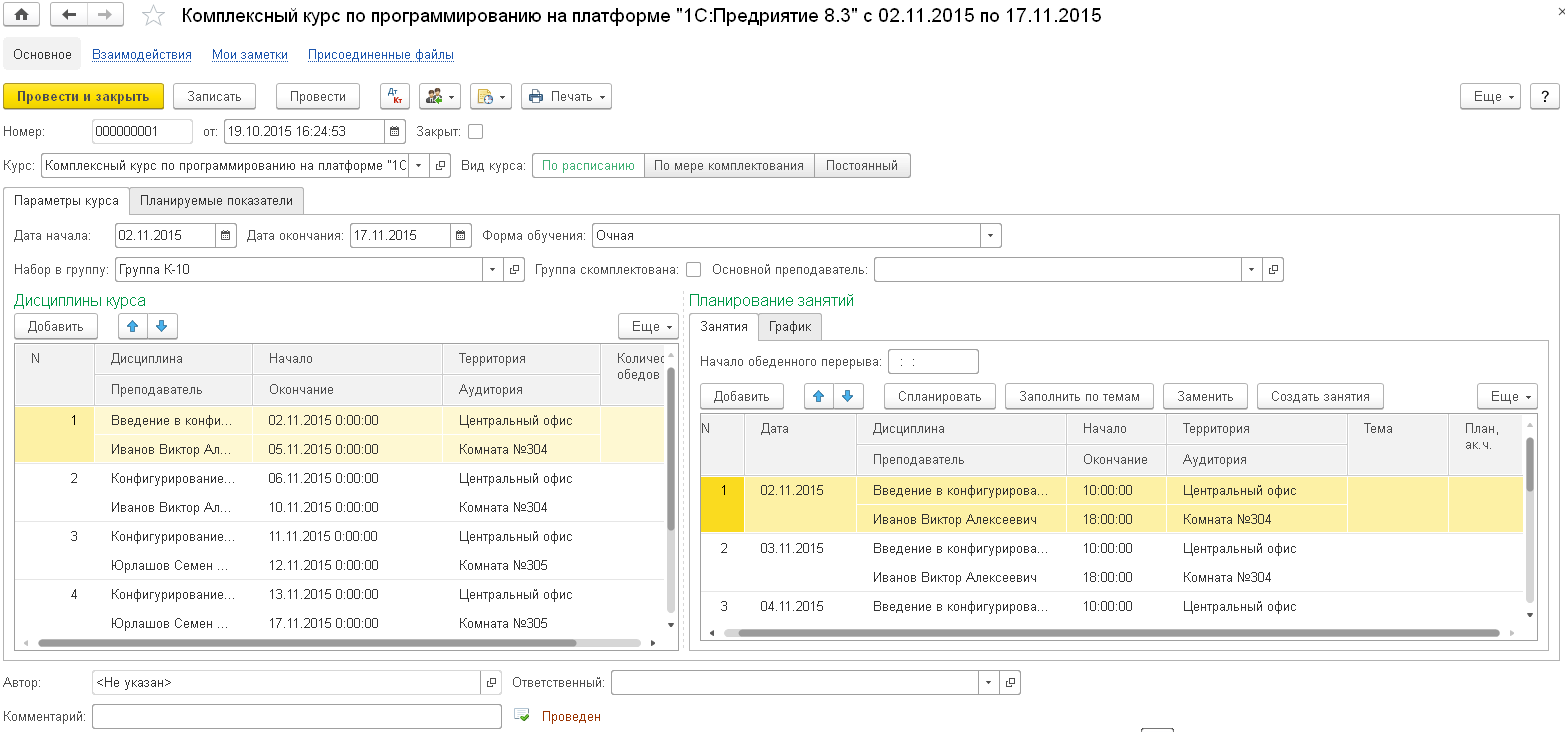
Task: Open the График tab
Action: click(790, 327)
